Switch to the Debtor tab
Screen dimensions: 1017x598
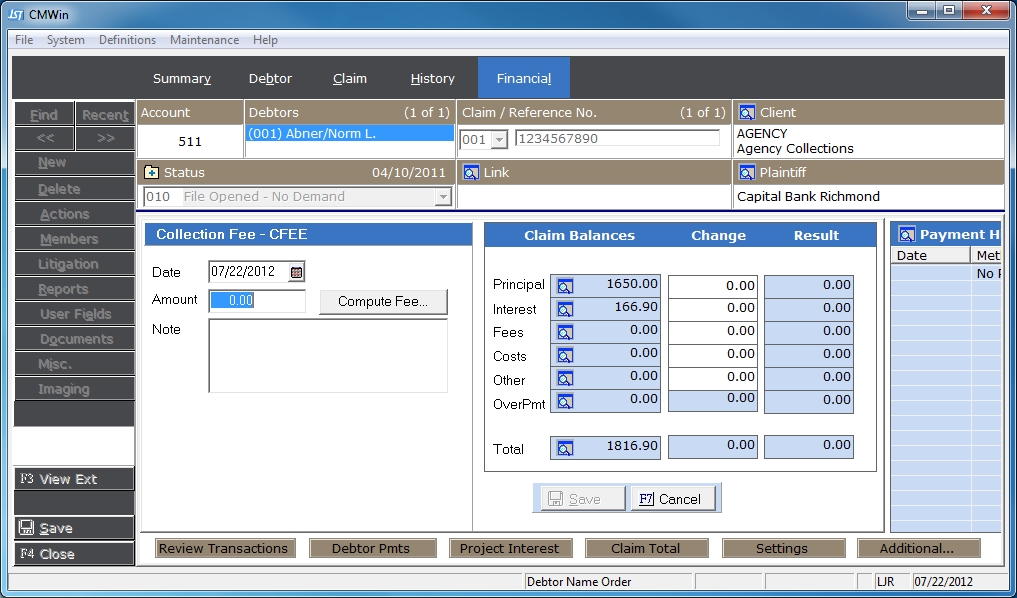click(x=270, y=79)
